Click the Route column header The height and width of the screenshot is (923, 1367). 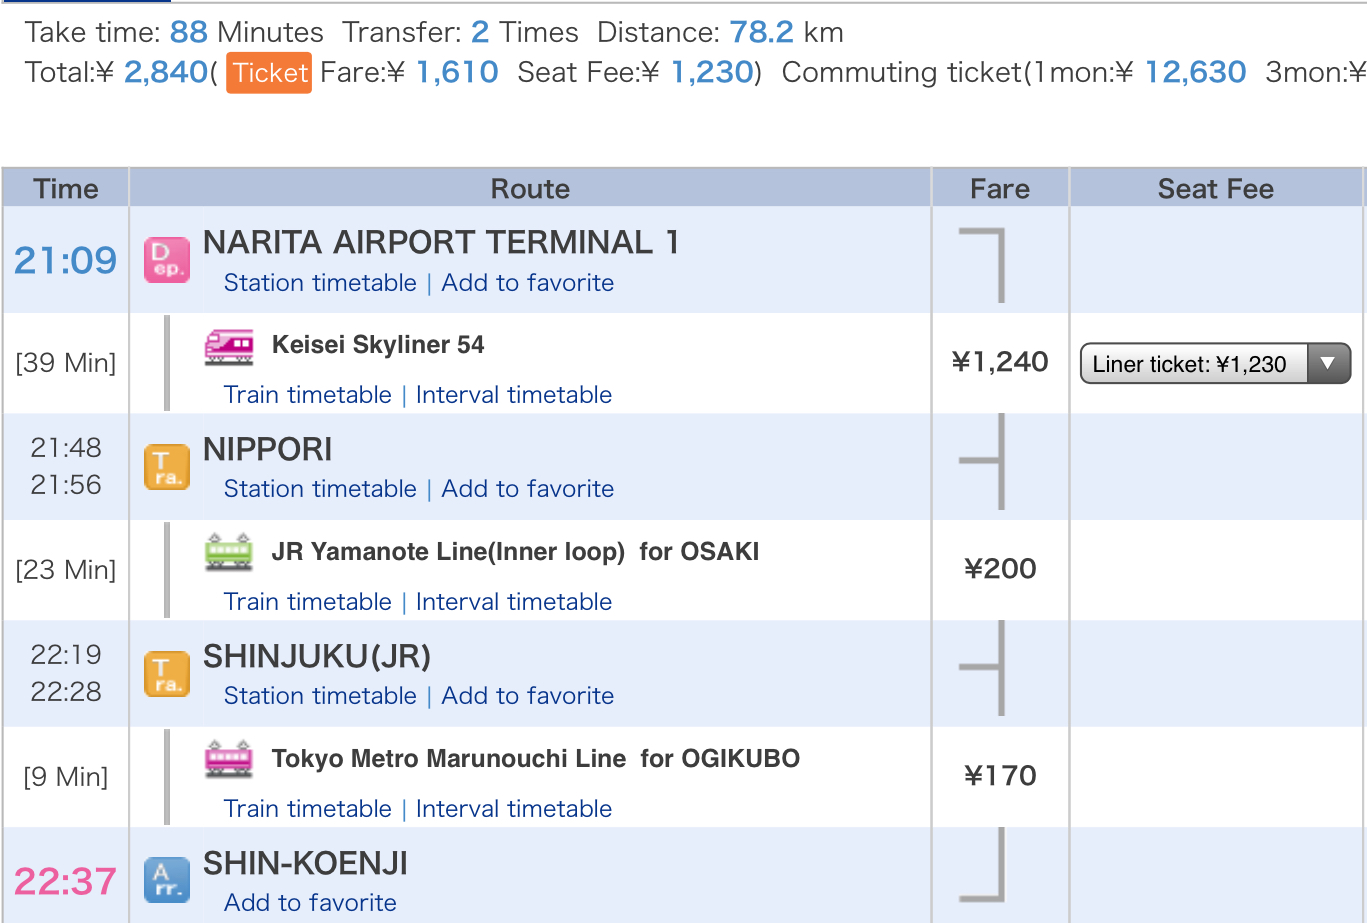tap(530, 189)
